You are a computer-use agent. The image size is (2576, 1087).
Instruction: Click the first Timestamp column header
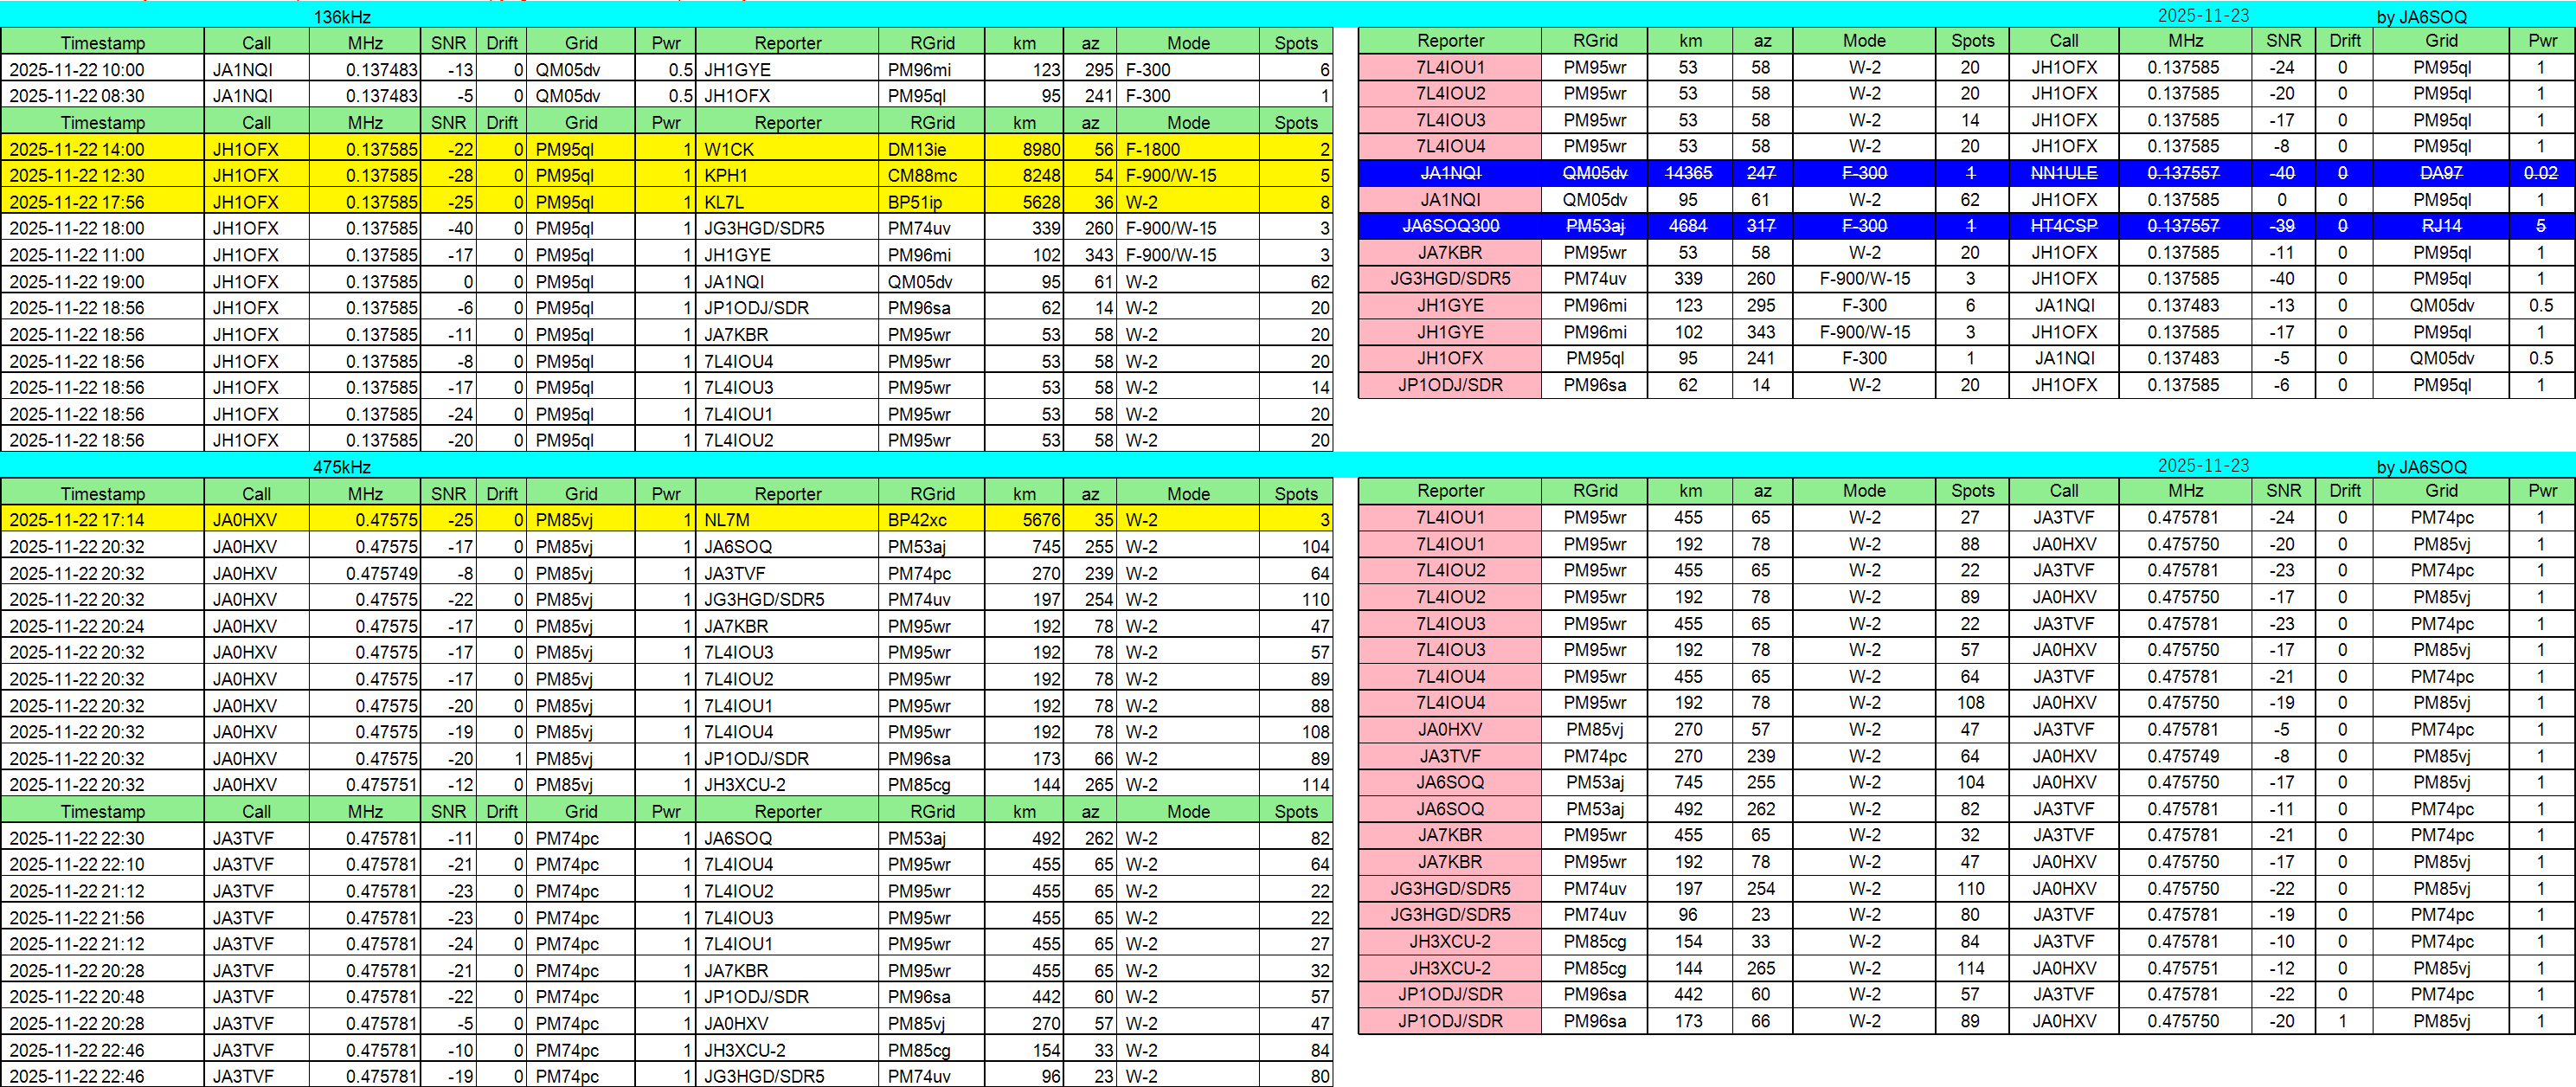102,43
